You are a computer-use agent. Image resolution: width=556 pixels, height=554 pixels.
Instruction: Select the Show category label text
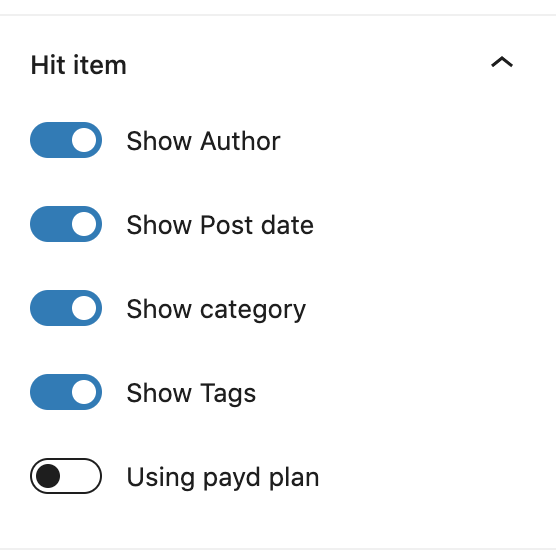click(x=216, y=310)
